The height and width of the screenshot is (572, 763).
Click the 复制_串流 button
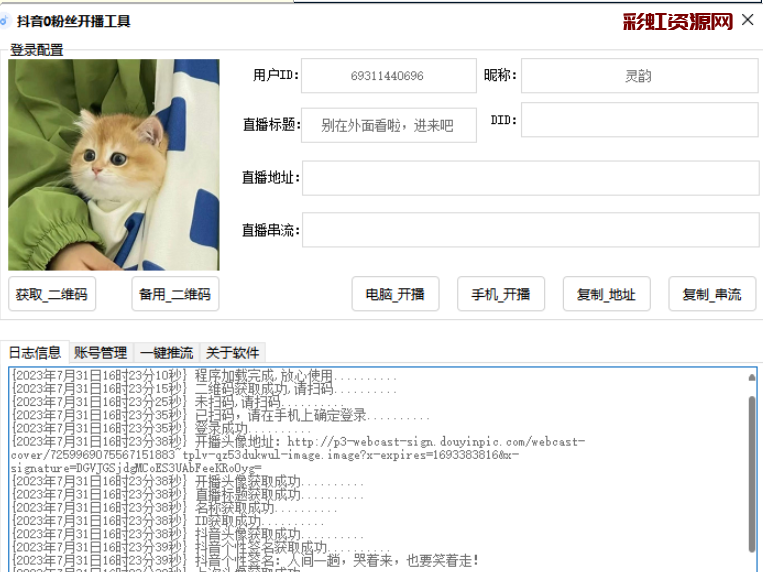(x=712, y=295)
